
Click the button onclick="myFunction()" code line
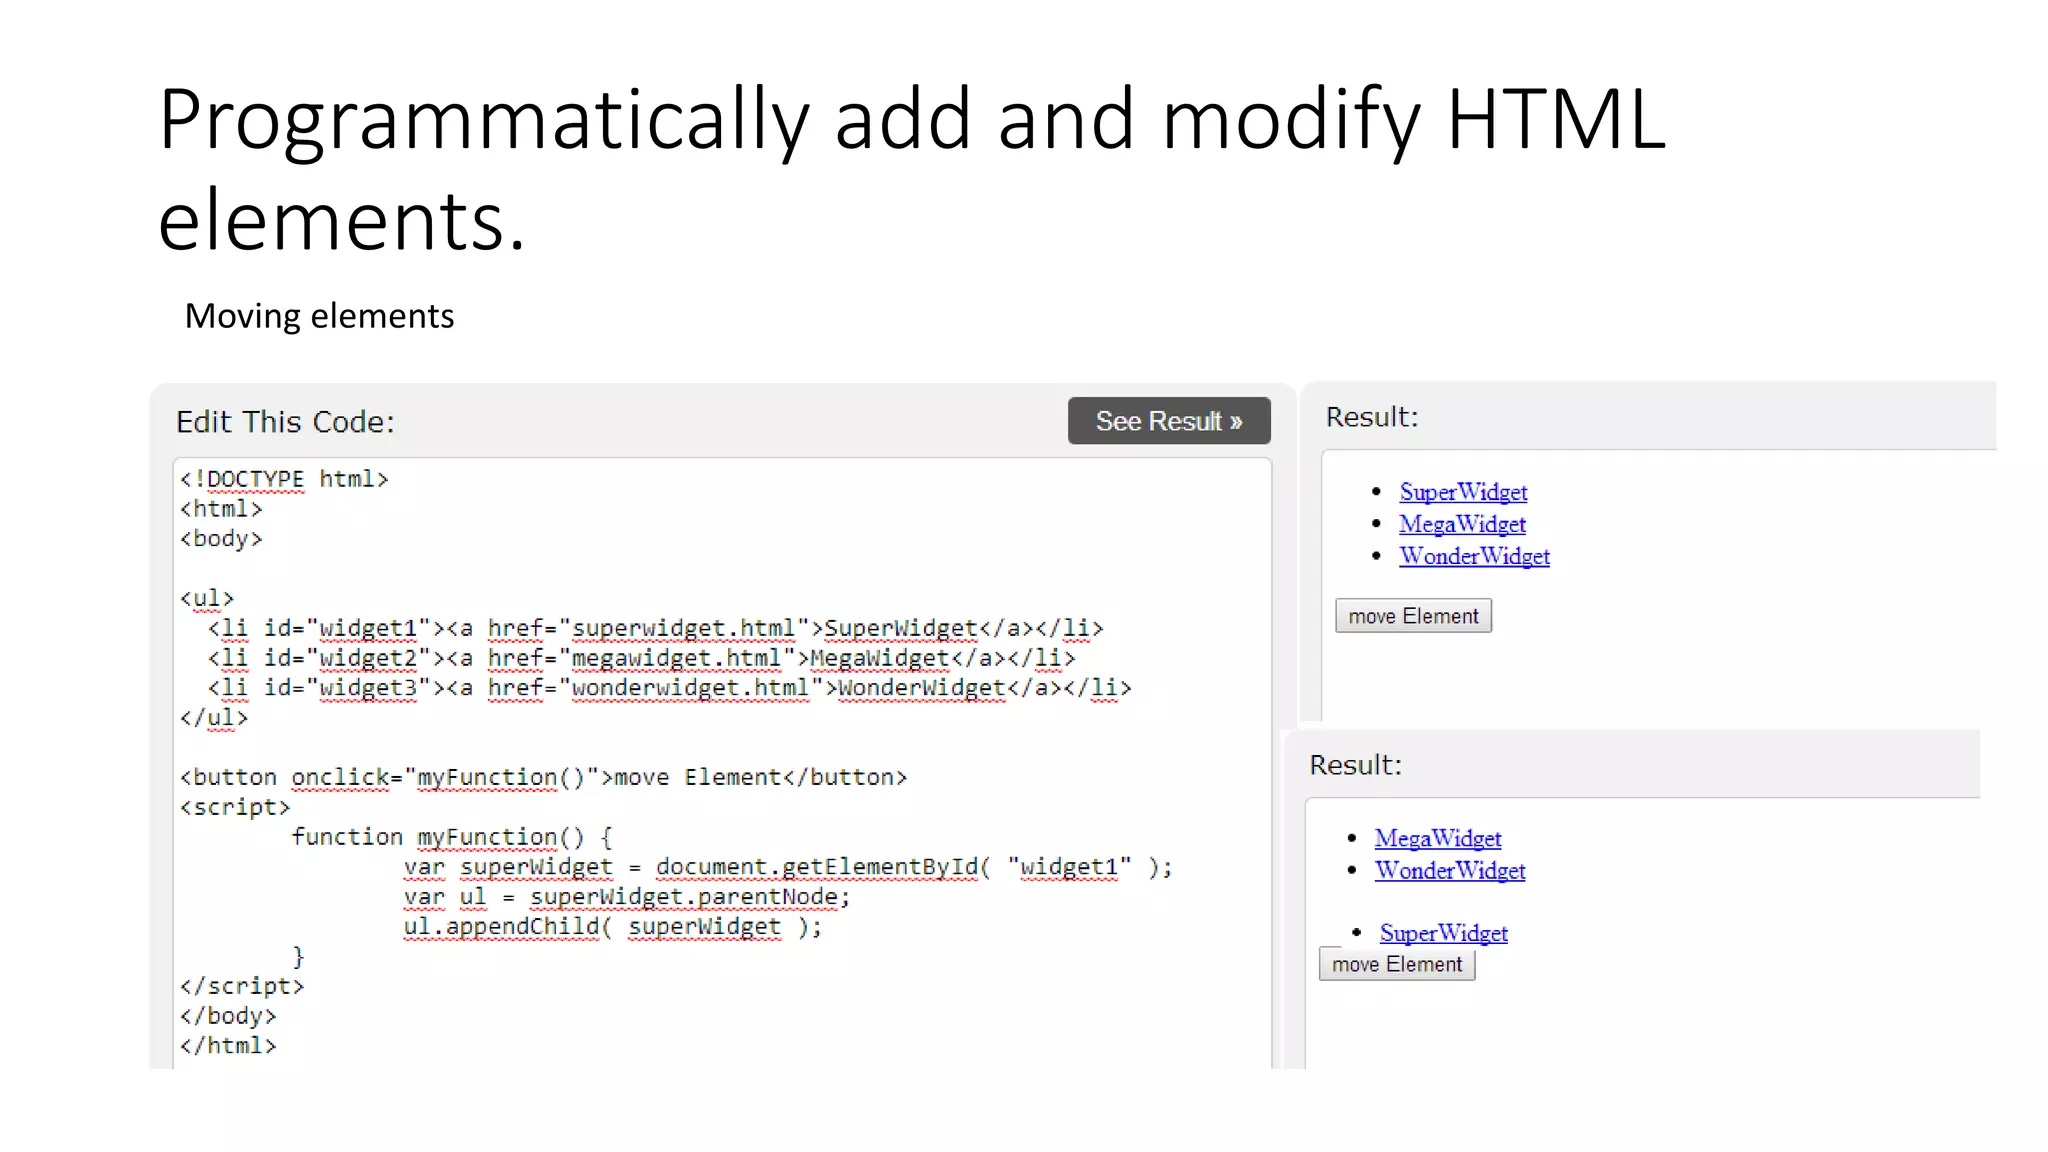[x=543, y=777]
